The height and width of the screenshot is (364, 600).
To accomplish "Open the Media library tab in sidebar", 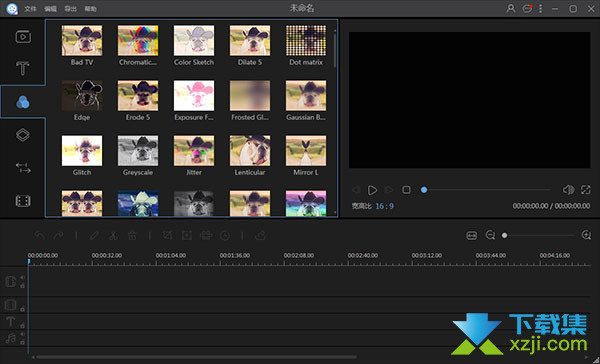I will 23,37.
